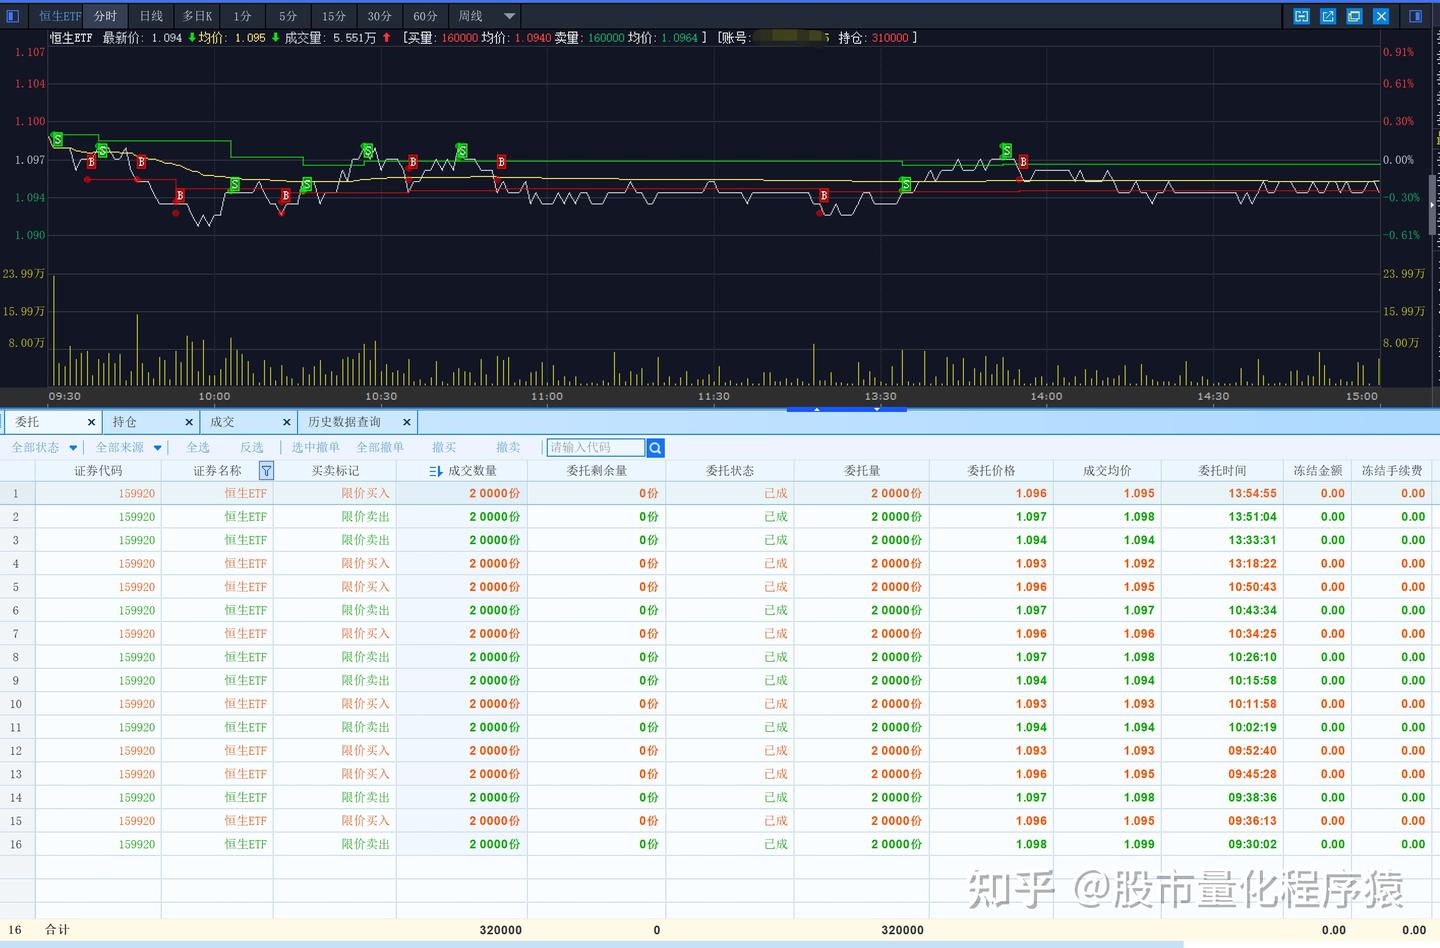1440x948 pixels.
Task: Click the stock code search magnifier icon
Action: coord(655,448)
